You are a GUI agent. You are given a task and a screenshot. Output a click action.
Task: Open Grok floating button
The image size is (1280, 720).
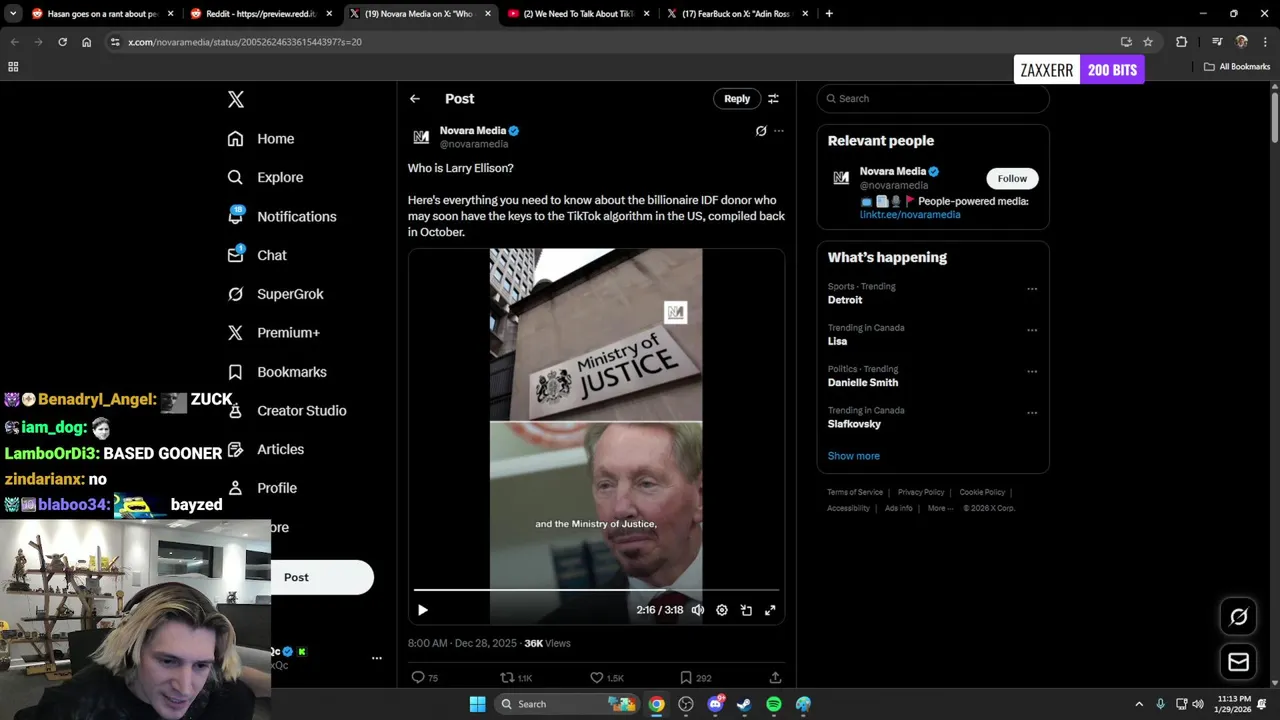click(x=1238, y=617)
